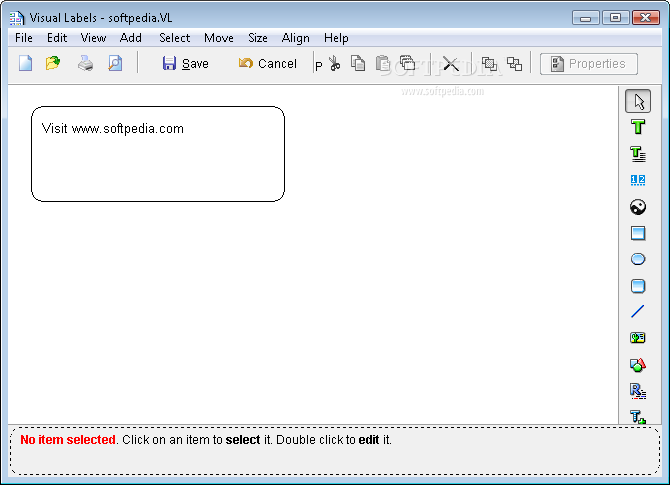
Task: Click the Print icon
Action: click(x=85, y=63)
